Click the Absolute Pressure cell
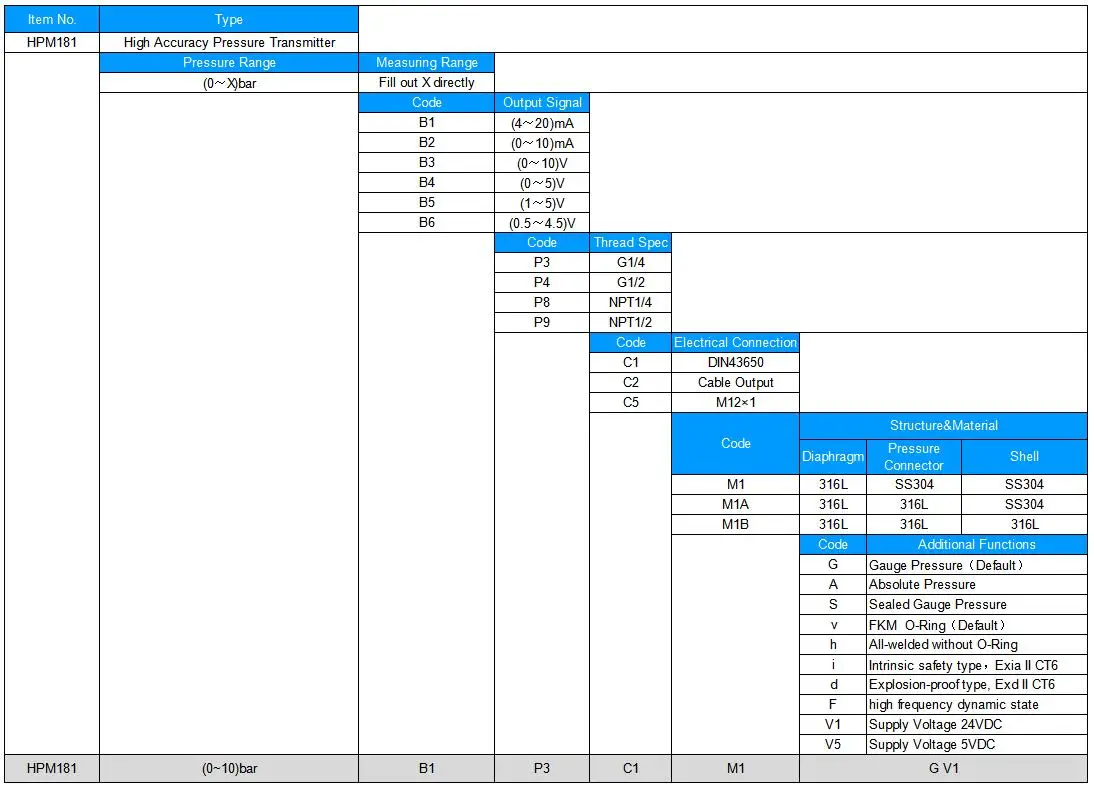Screen dimensions: 1094x790 (x=977, y=584)
